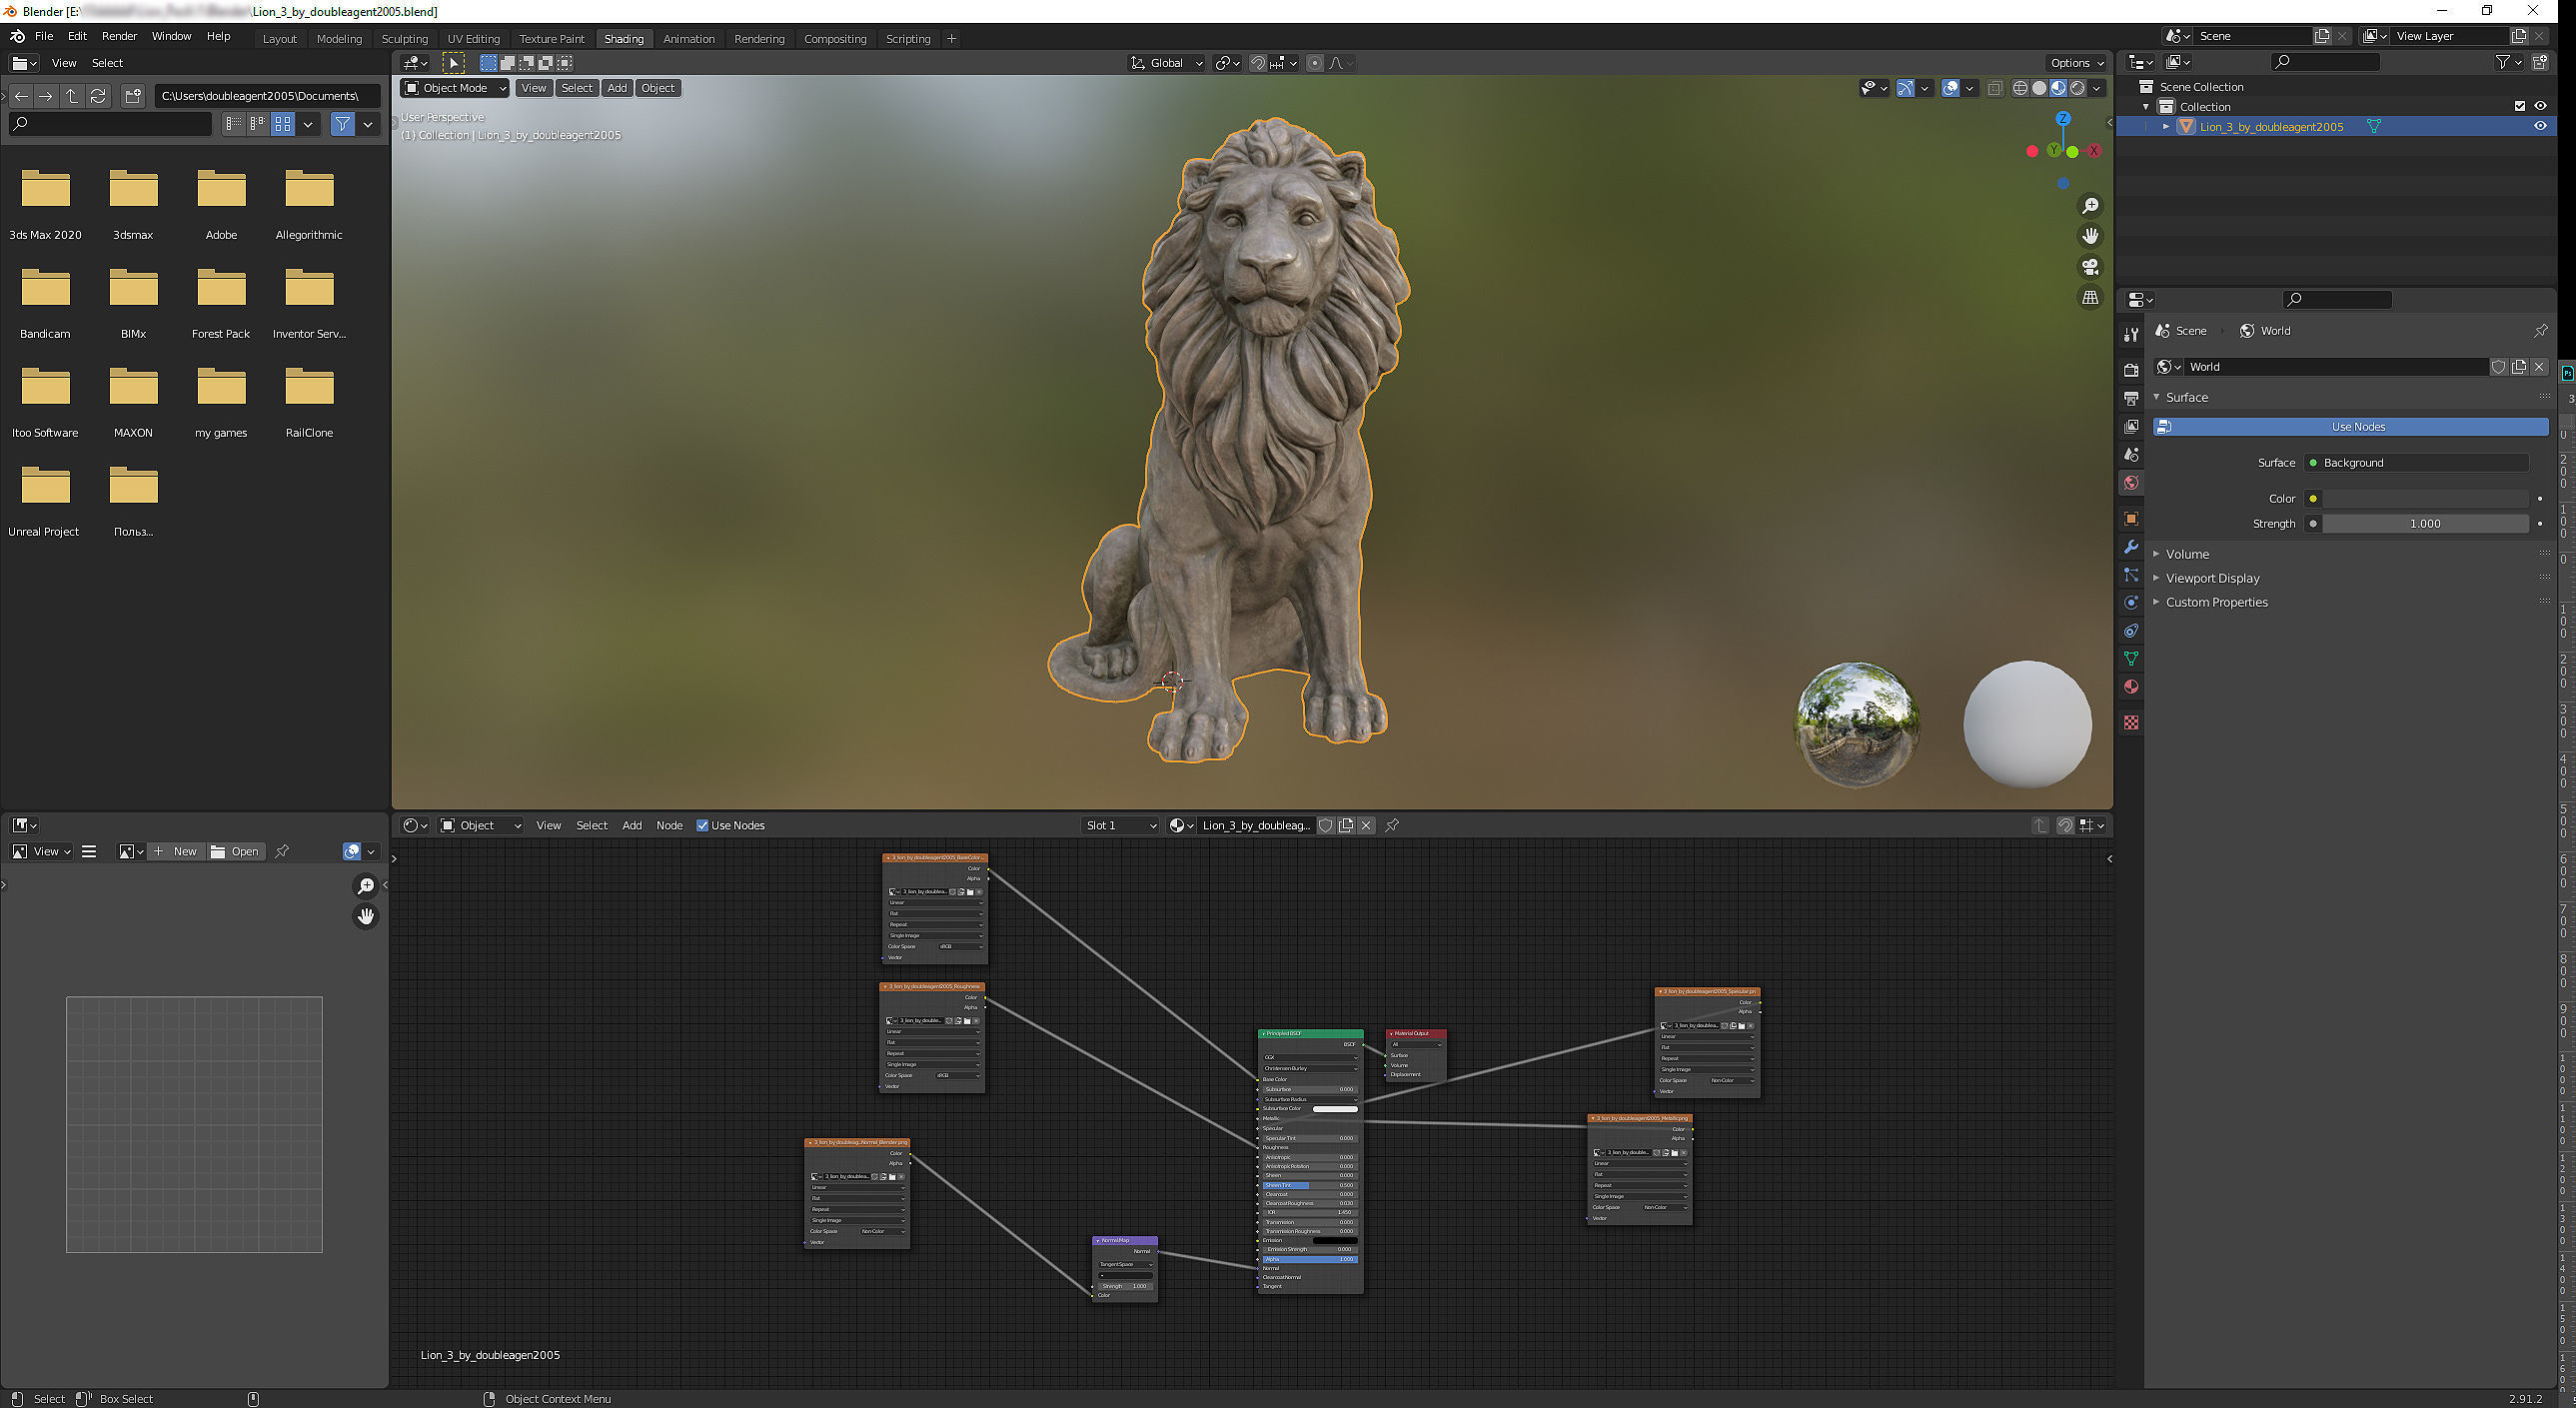Click Use Nodes button in World properties
This screenshot has width=2576, height=1408.
coord(2351,427)
